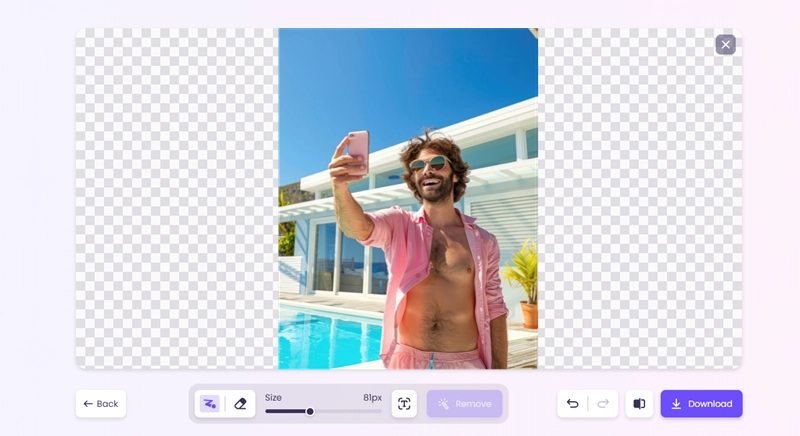The image size is (800, 436).
Task: Click the selfie photo on the canvas
Action: click(408, 198)
